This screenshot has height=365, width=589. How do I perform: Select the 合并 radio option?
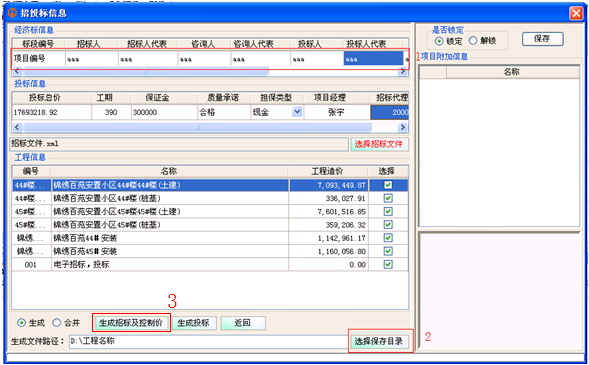pyautogui.click(x=56, y=323)
